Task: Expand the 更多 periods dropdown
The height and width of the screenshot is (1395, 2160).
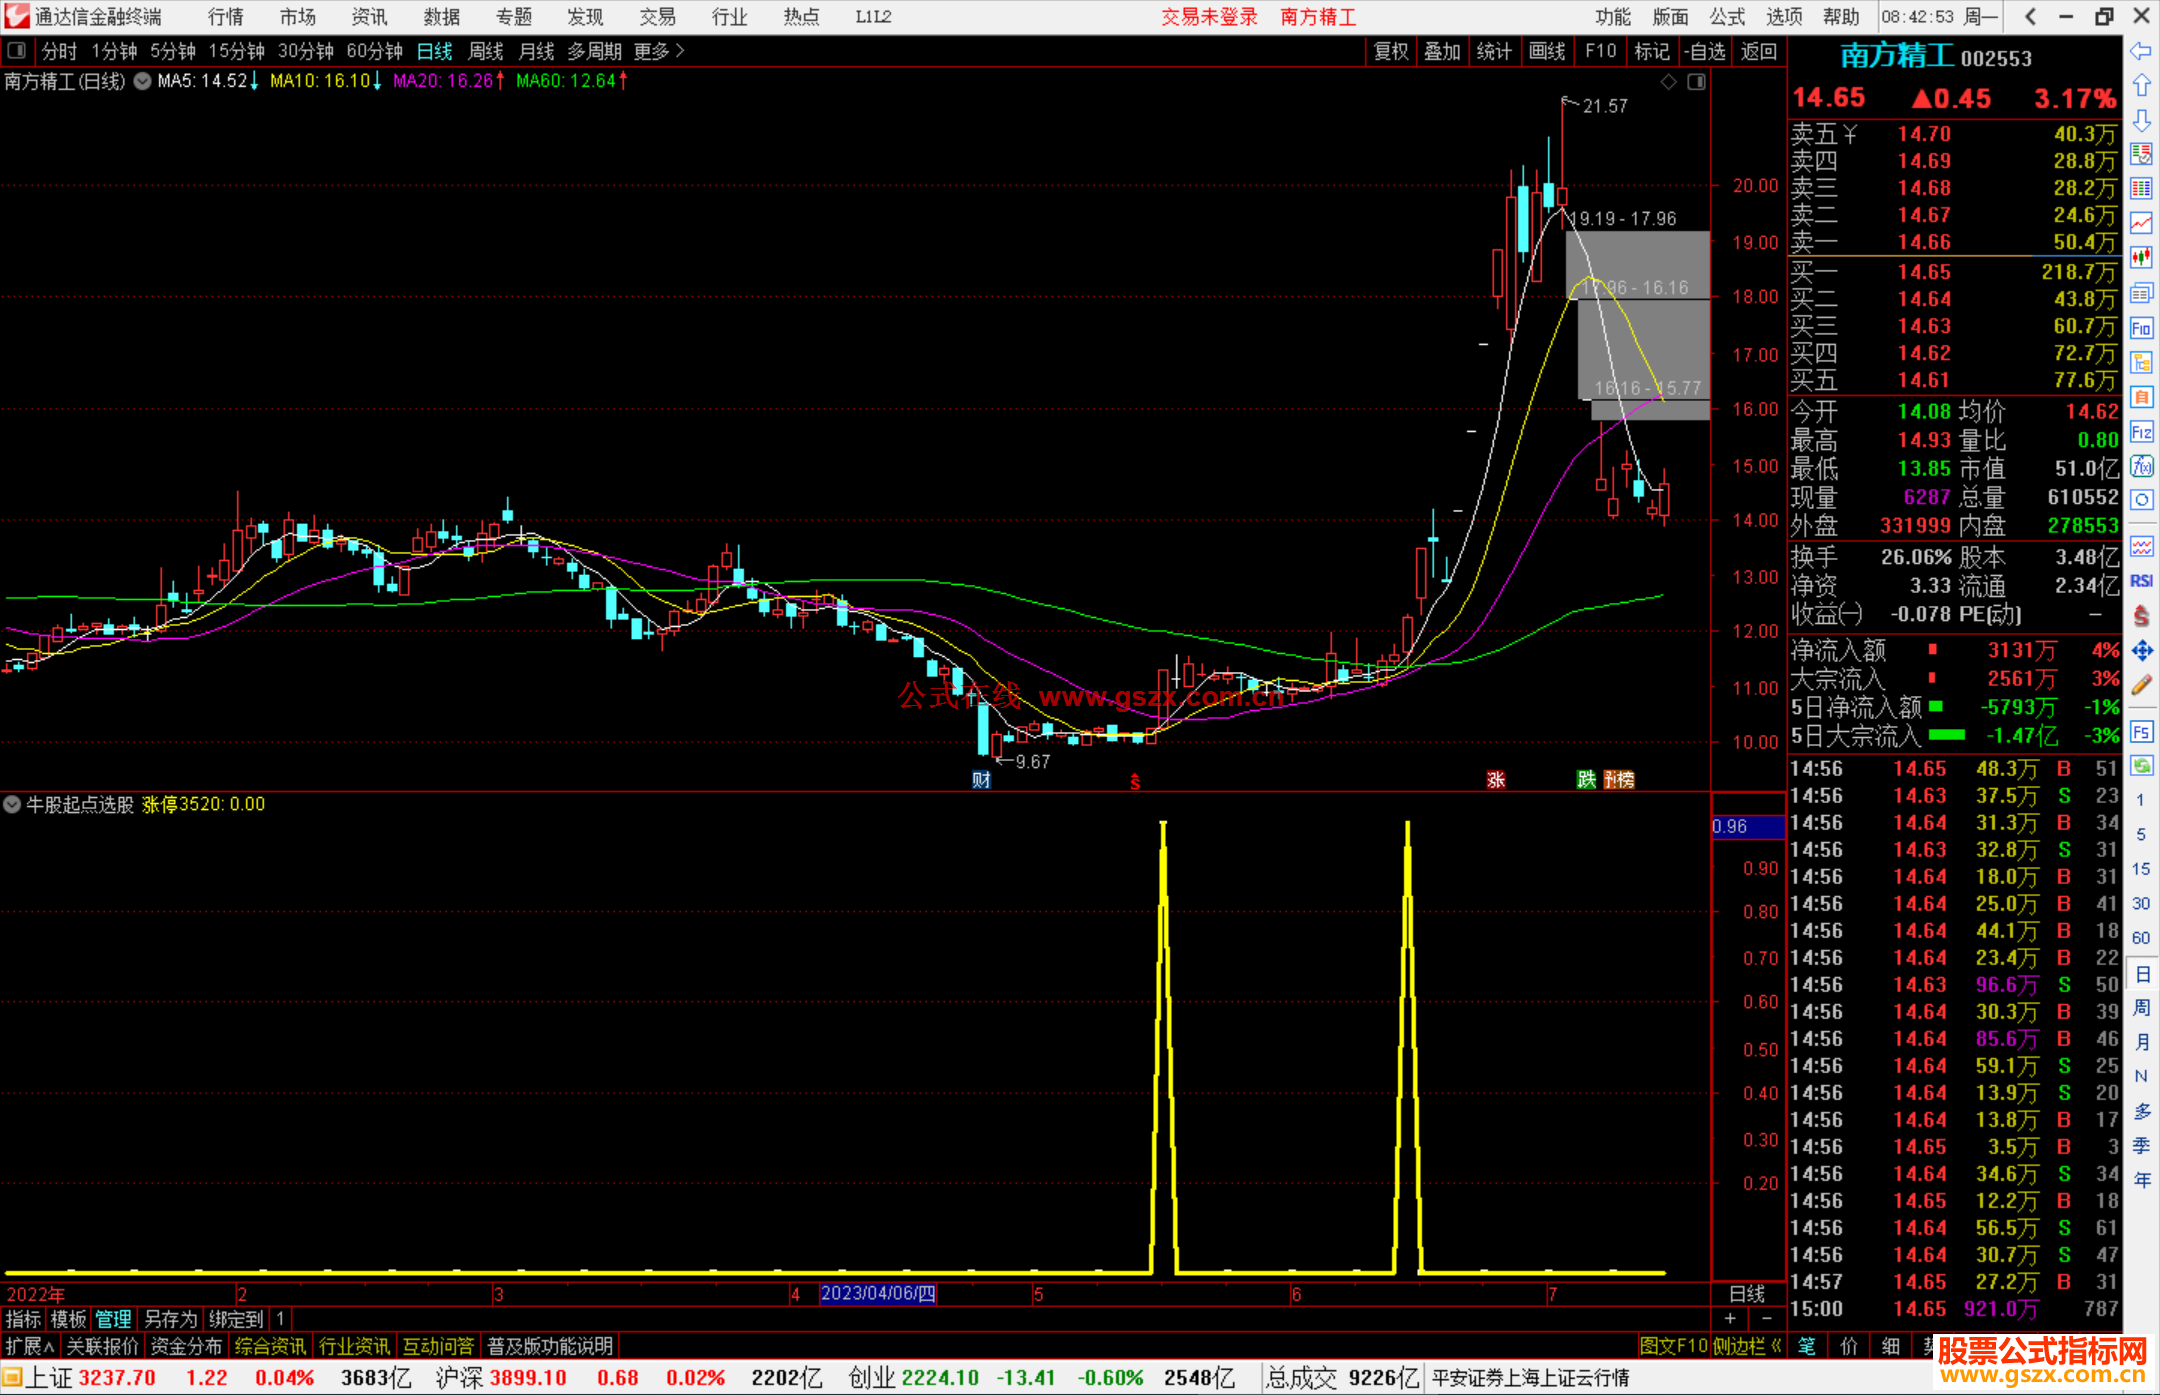Action: click(659, 50)
